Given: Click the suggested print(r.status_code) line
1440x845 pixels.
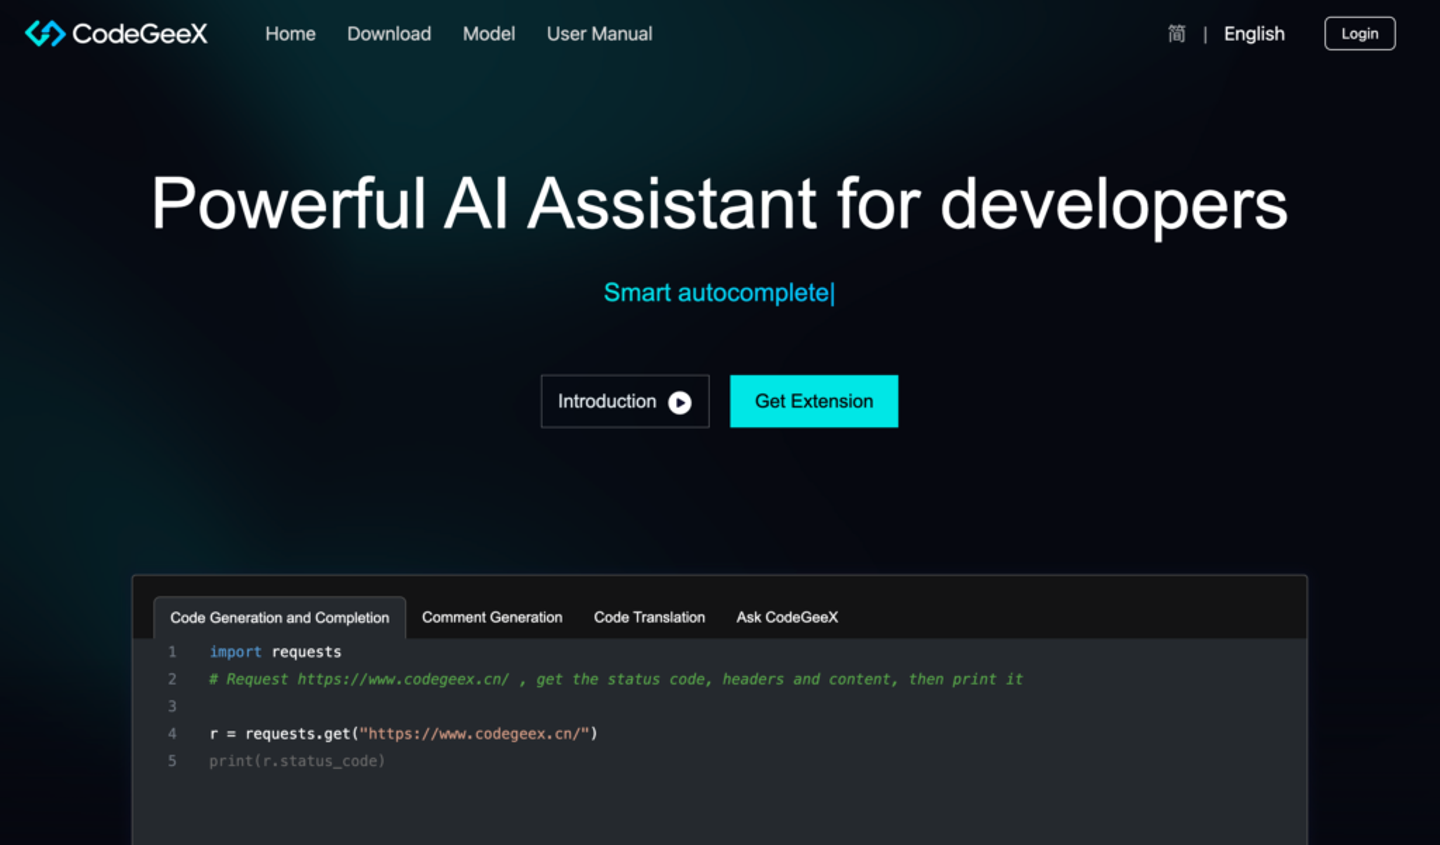Looking at the screenshot, I should [297, 761].
